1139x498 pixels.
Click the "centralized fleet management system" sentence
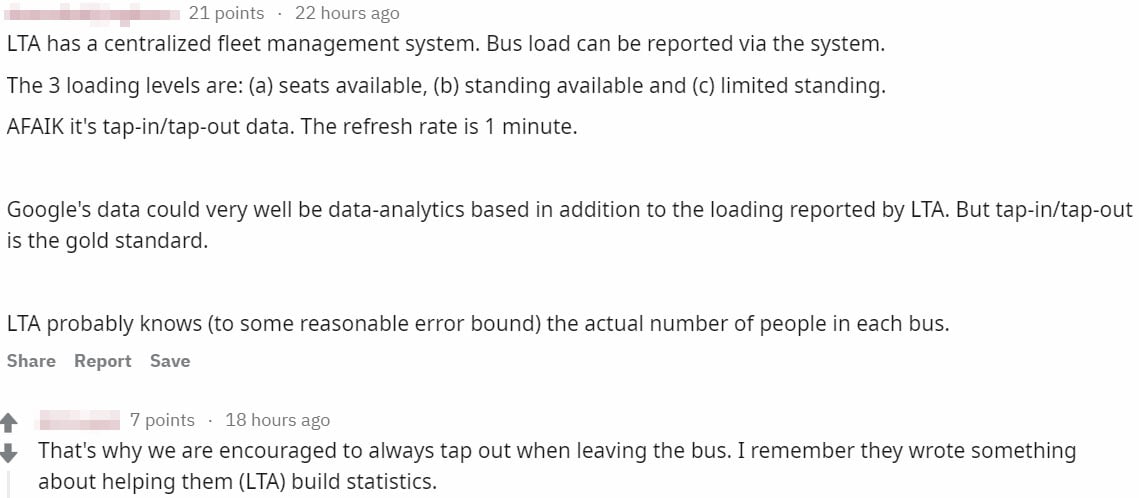click(446, 45)
